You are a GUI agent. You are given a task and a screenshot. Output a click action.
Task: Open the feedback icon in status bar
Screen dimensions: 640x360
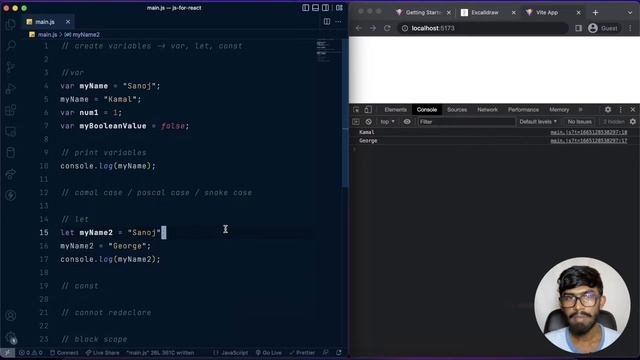pos(325,353)
